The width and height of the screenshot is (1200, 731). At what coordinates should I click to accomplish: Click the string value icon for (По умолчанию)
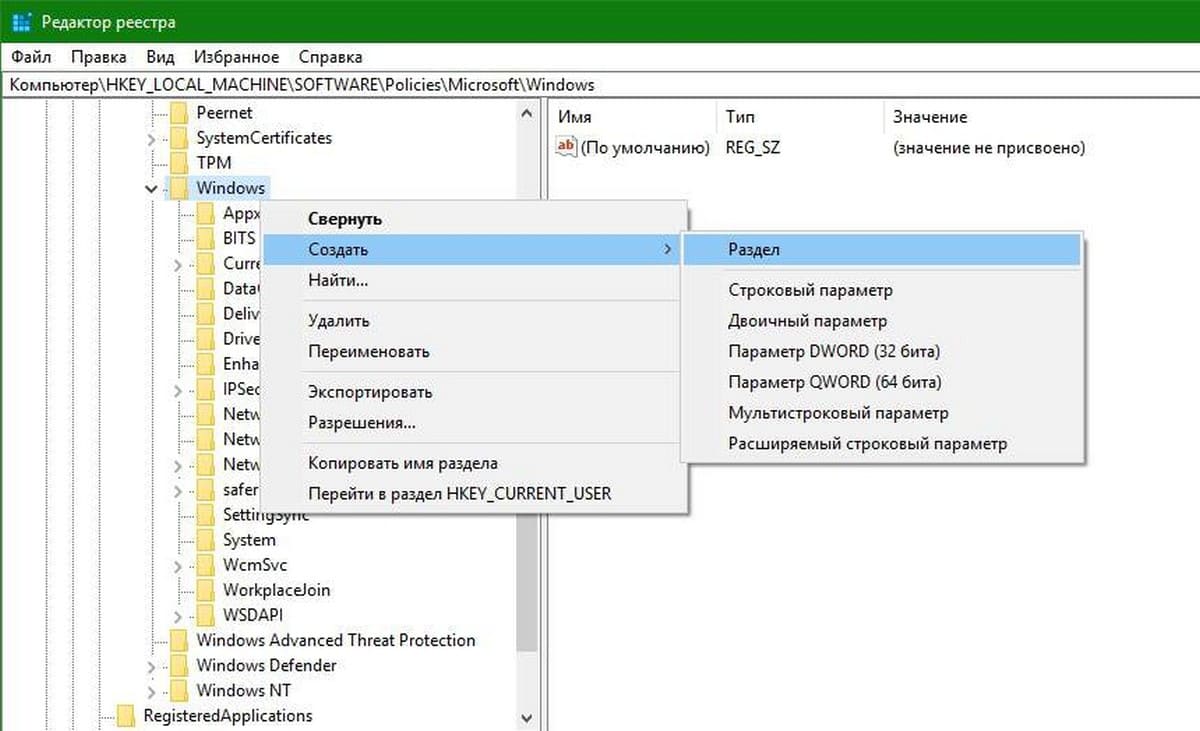[566, 148]
